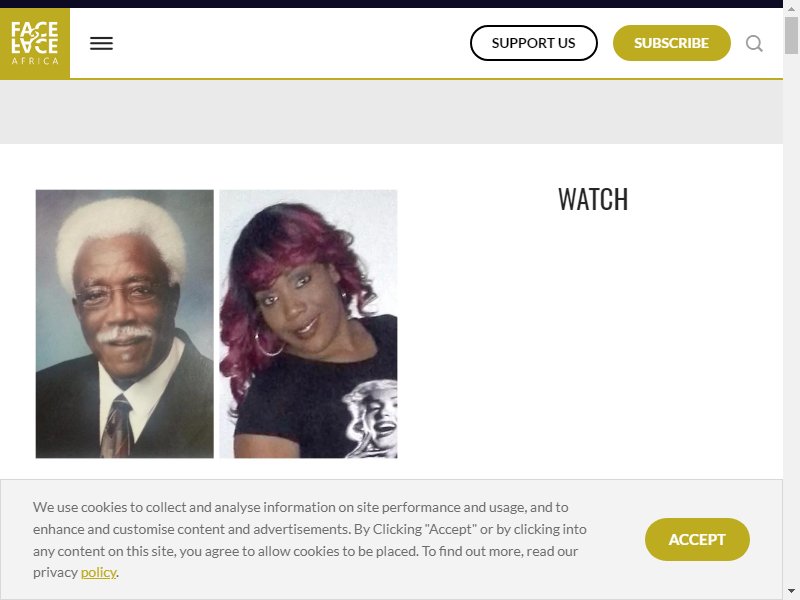This screenshot has width=800, height=600.
Task: Click the man's patterned necktie in the photo
Action: pyautogui.click(x=117, y=426)
